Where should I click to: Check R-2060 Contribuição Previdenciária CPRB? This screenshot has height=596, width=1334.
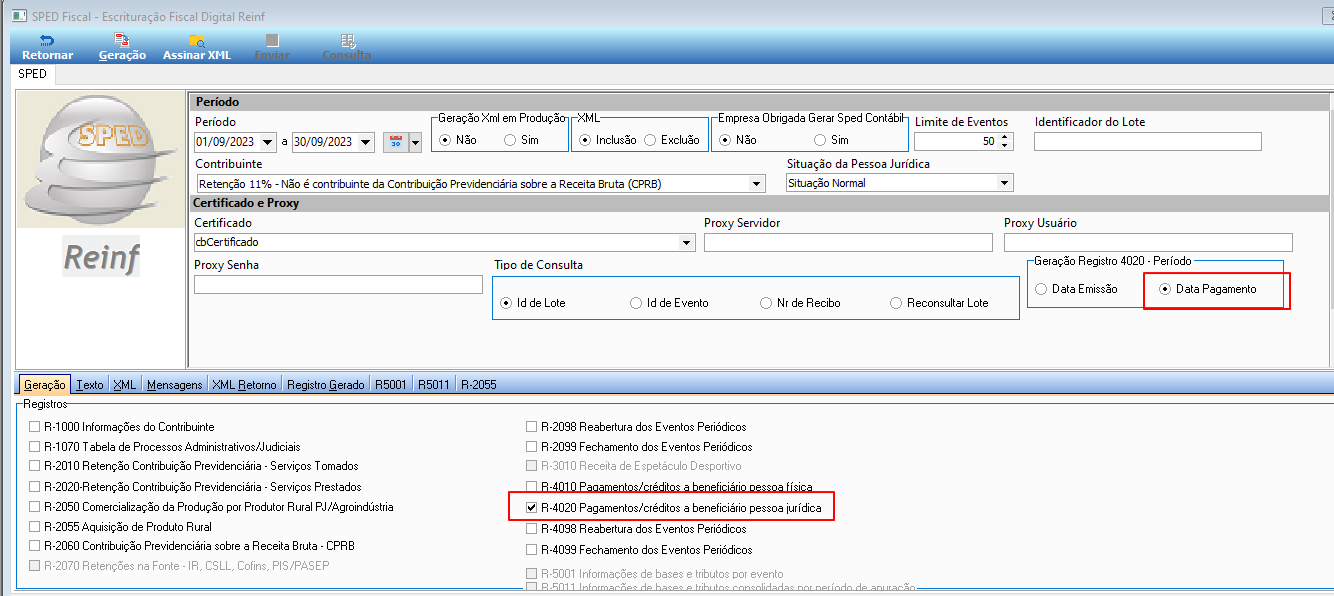(x=35, y=546)
